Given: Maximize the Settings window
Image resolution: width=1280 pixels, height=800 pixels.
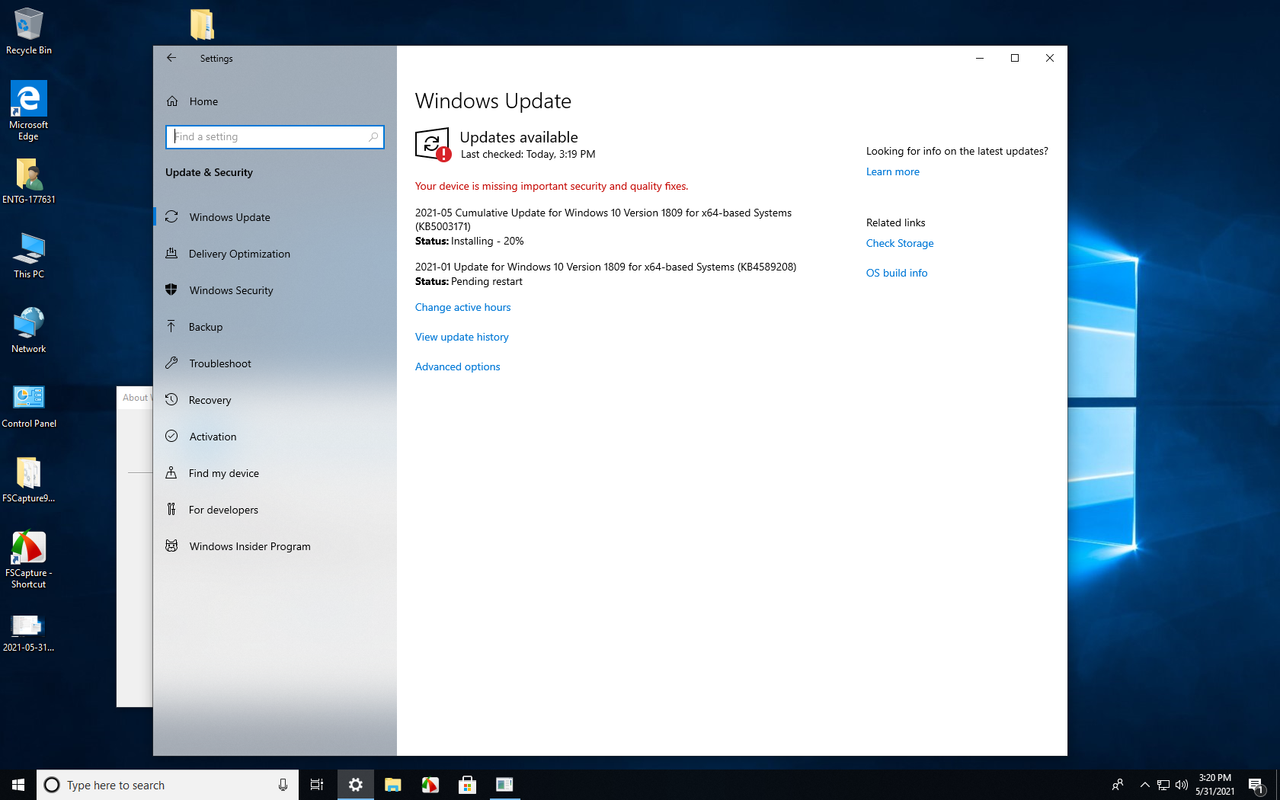Looking at the screenshot, I should click(1014, 58).
